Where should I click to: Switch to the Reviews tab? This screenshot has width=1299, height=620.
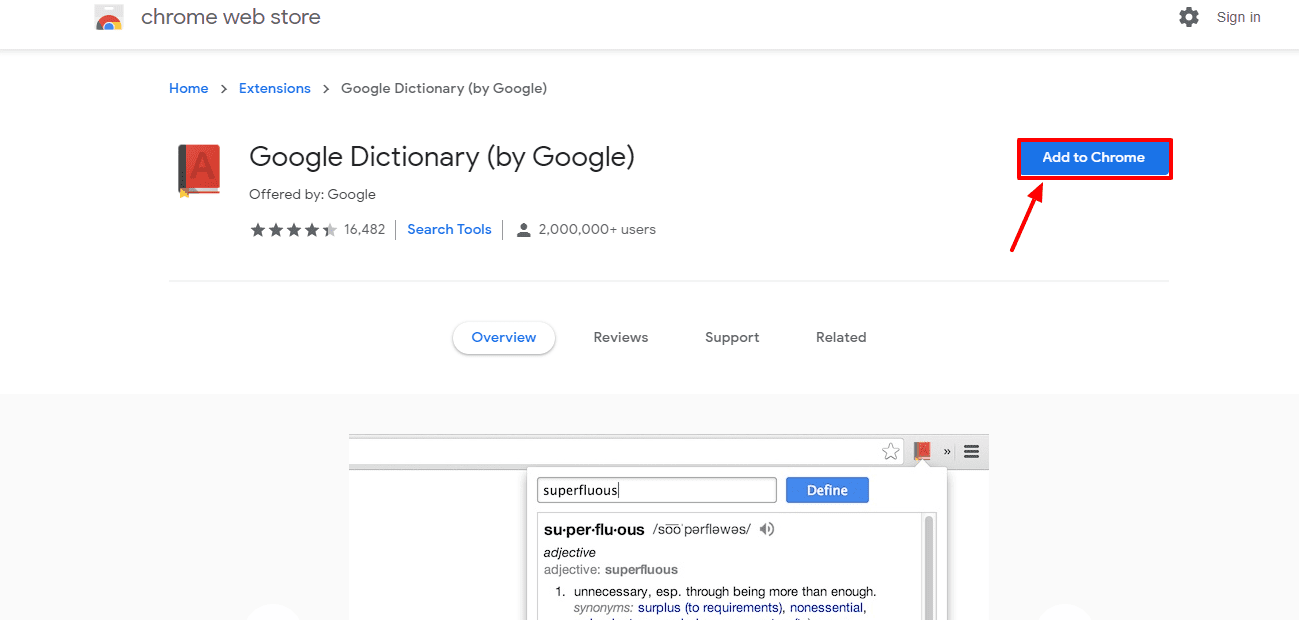[x=621, y=337]
